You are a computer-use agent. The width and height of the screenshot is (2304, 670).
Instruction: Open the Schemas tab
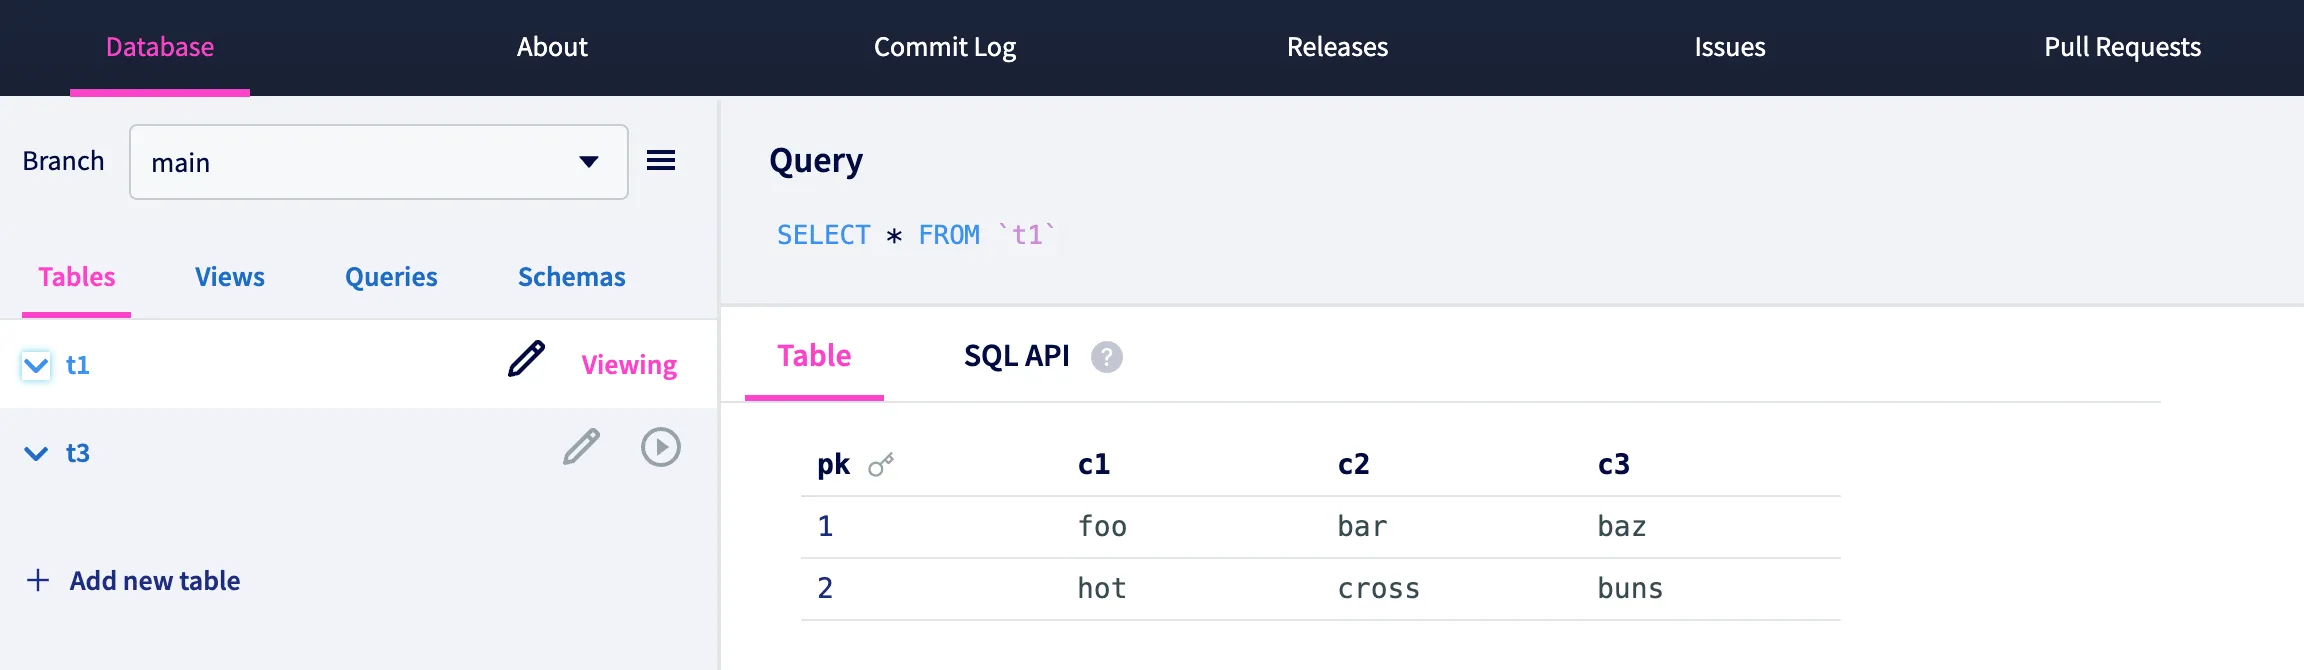point(571,277)
